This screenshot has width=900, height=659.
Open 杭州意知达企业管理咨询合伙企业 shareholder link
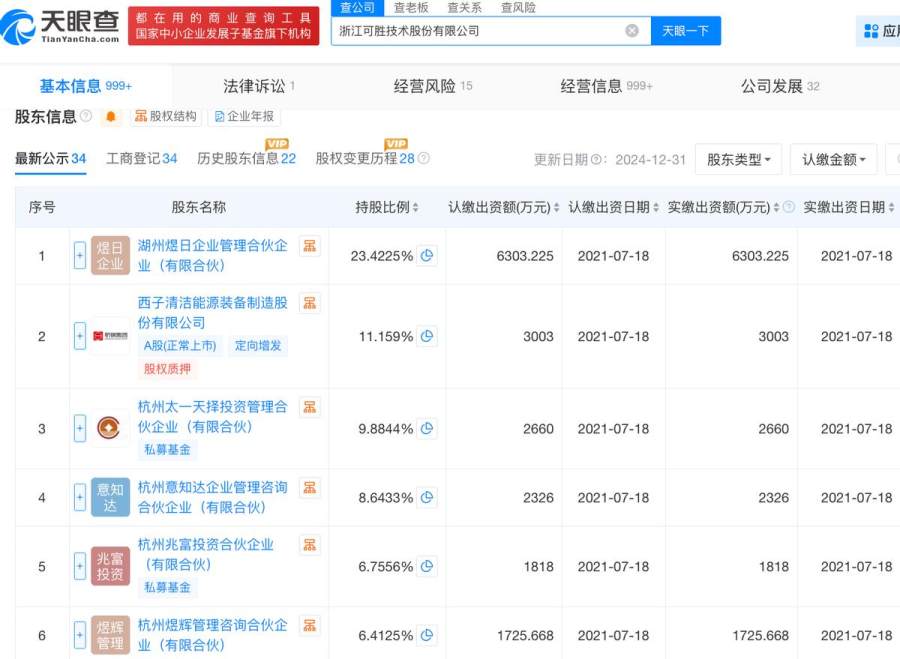click(x=212, y=497)
